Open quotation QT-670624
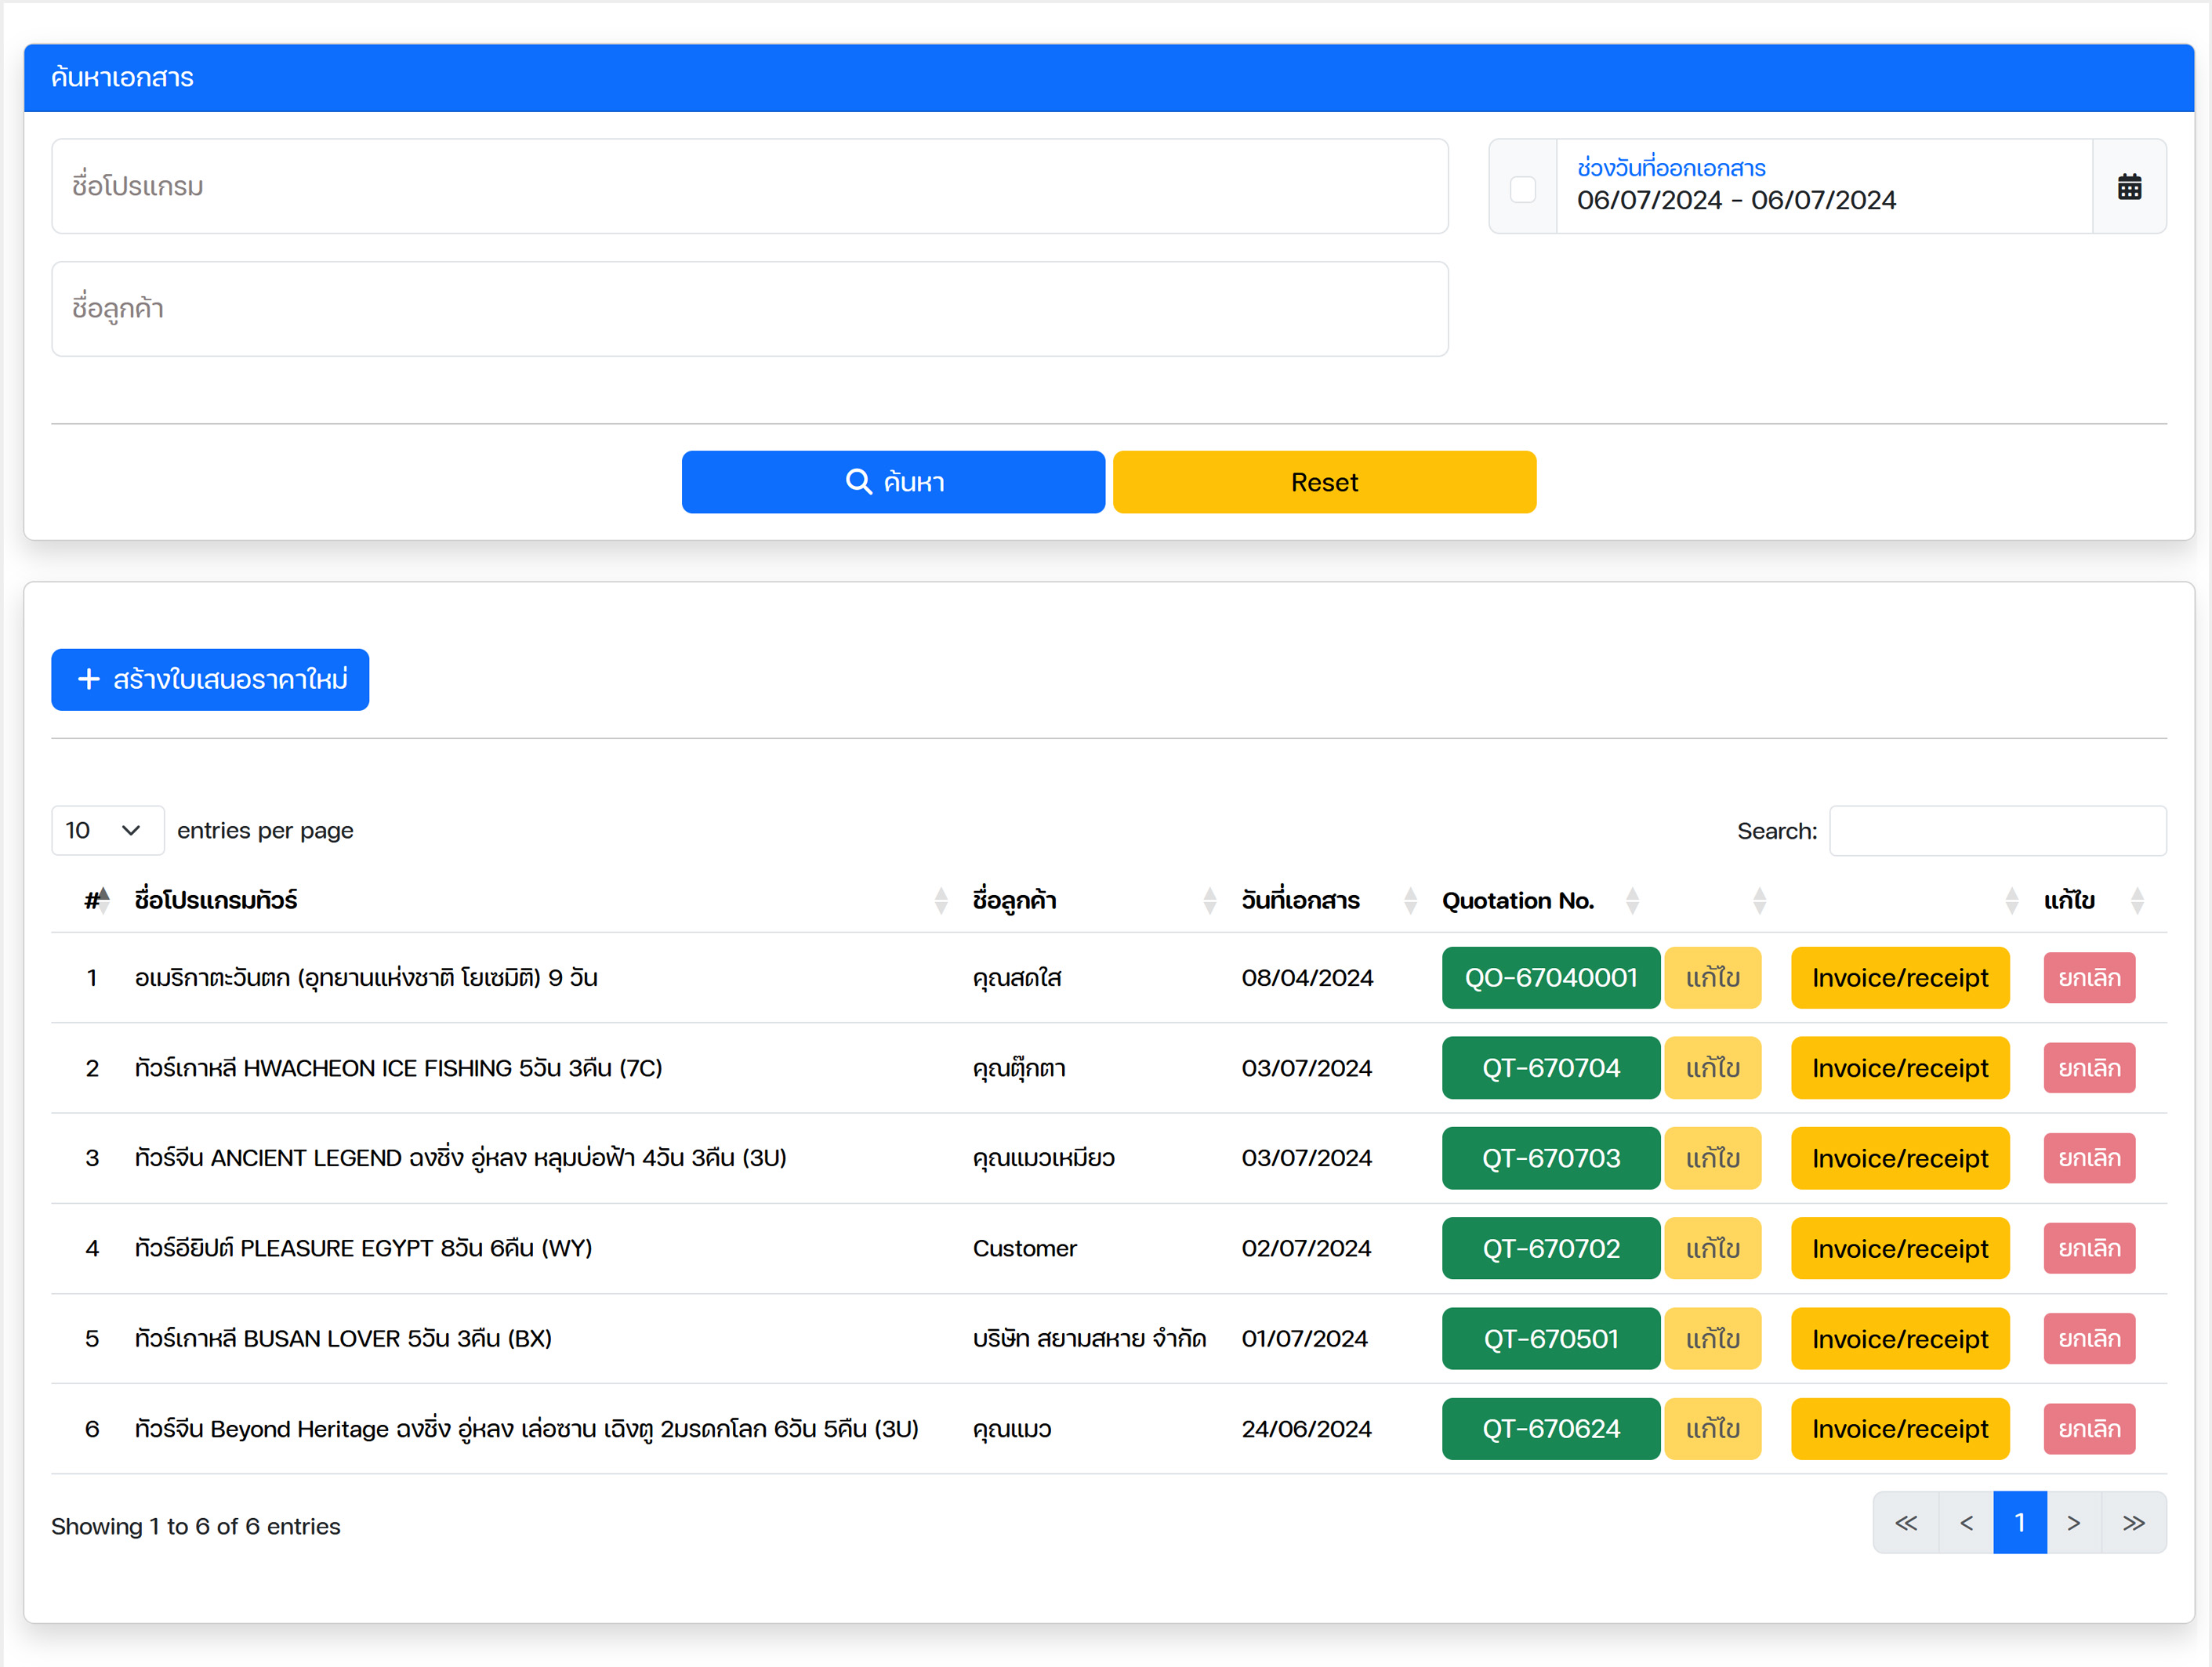 pyautogui.click(x=1550, y=1429)
